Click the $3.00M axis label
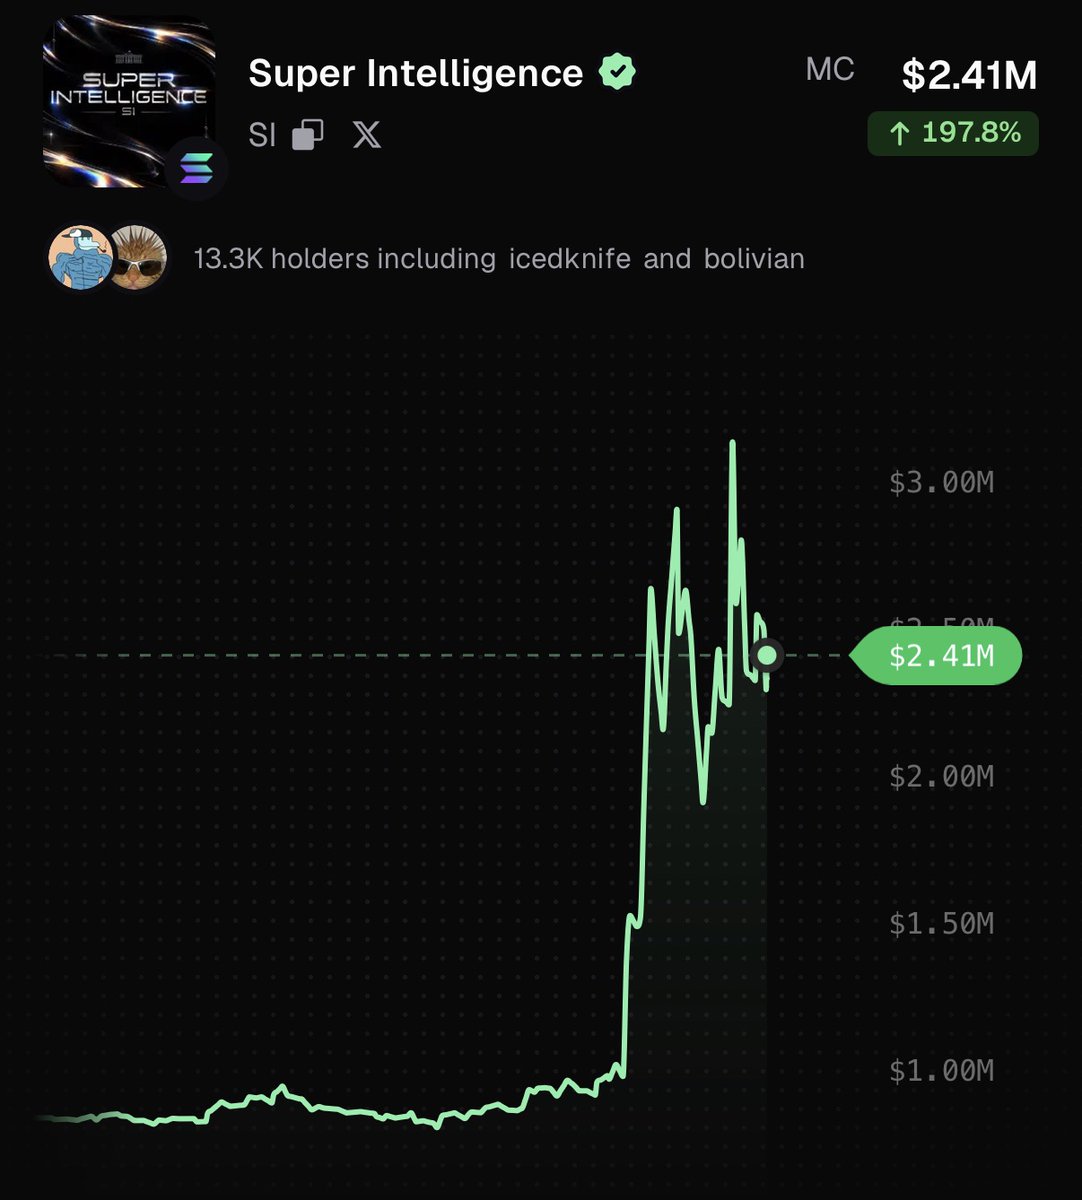 942,483
